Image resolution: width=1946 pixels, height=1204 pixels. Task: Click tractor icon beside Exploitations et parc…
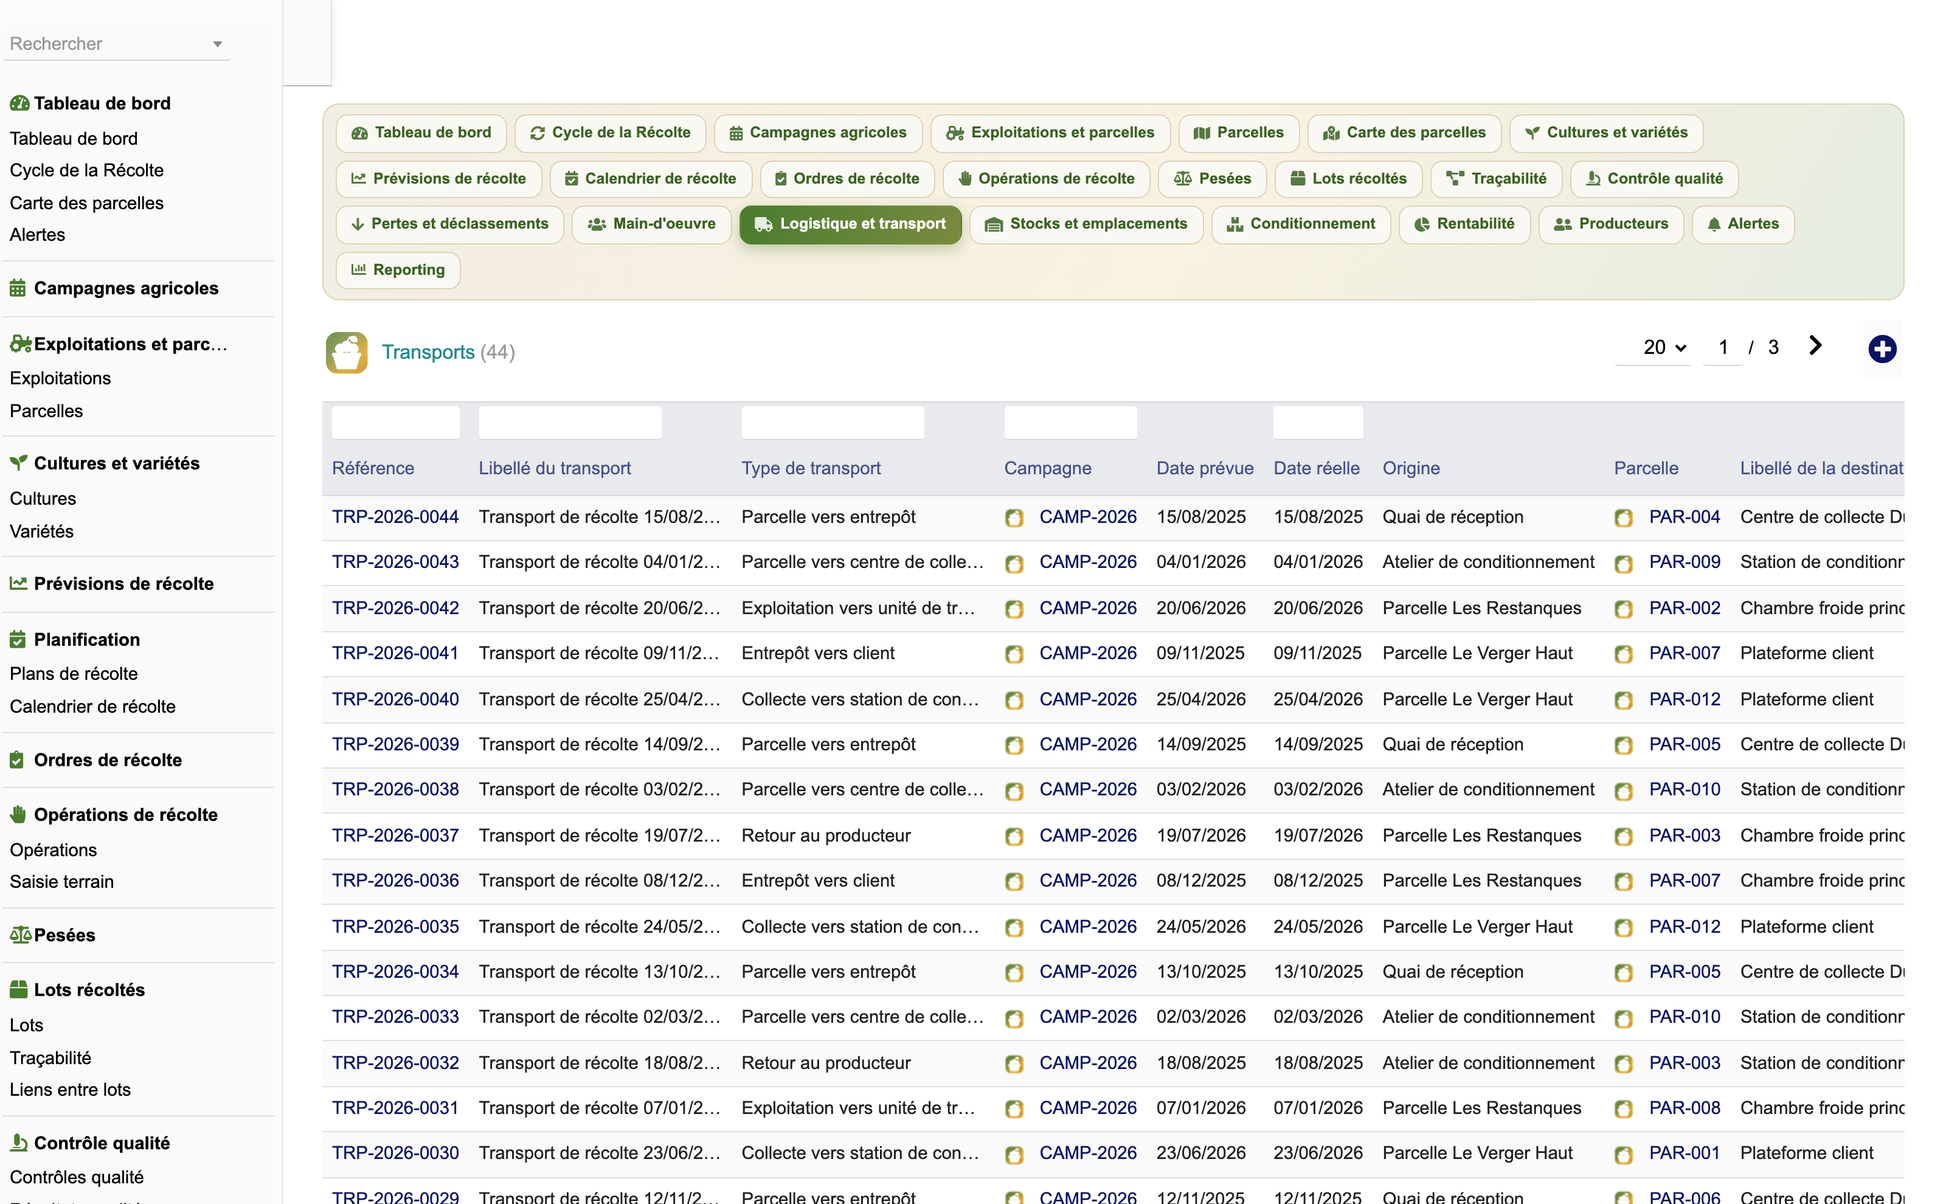[20, 344]
